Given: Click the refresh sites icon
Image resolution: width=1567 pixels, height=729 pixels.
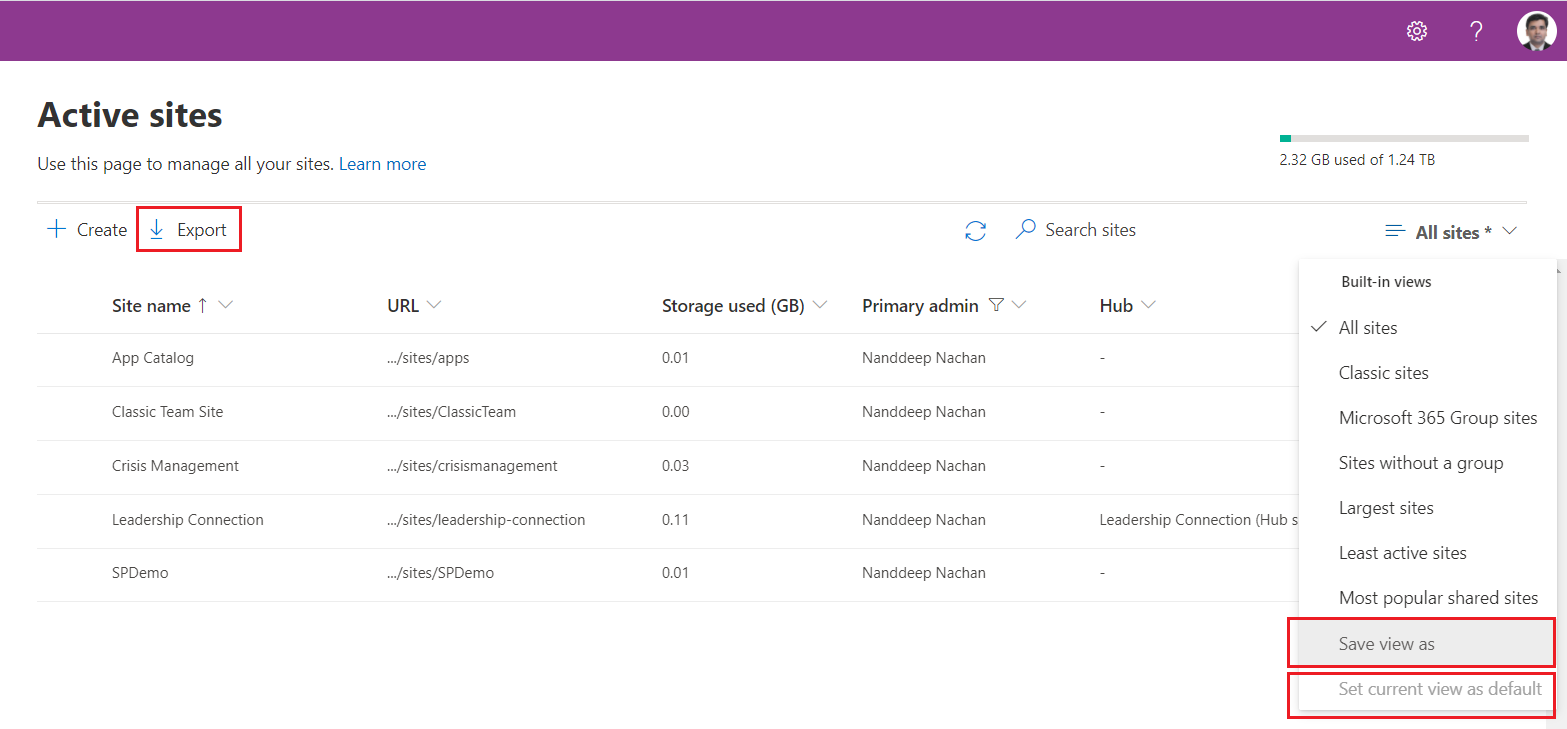Looking at the screenshot, I should [975, 231].
